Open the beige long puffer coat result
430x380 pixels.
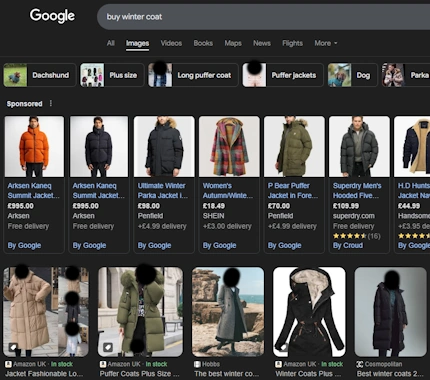46,312
